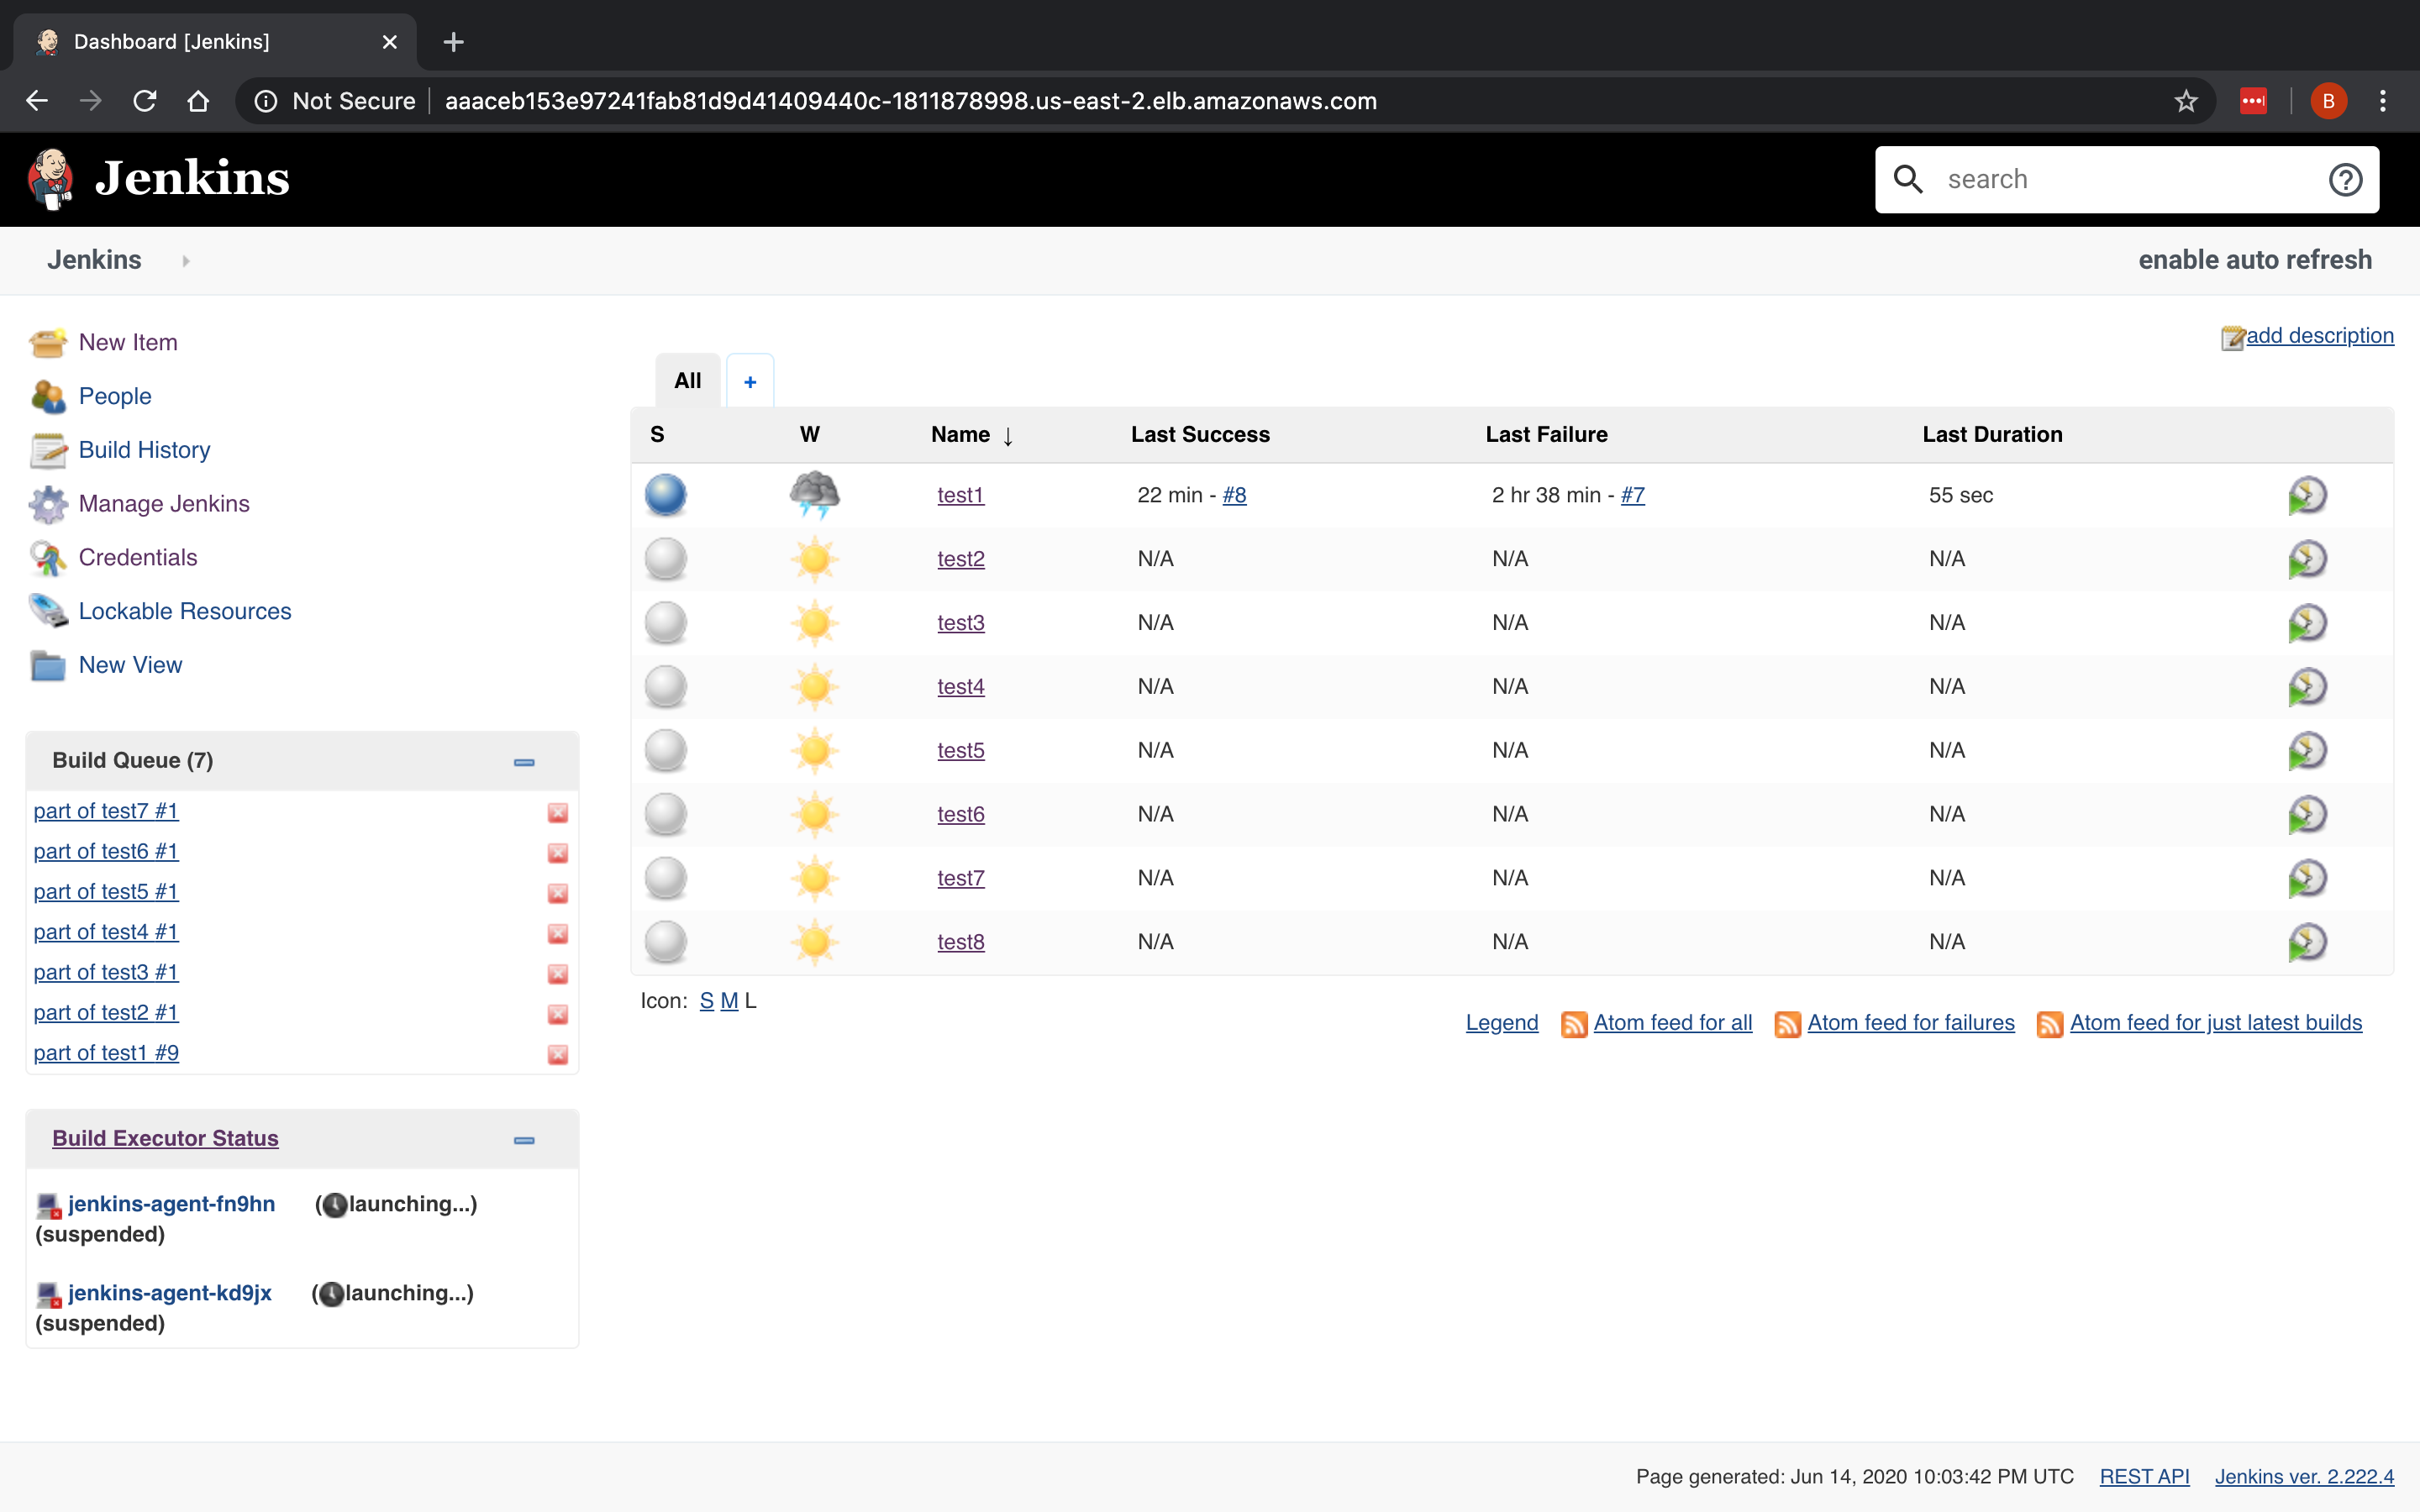
Task: Open the Legend link
Action: point(1502,1023)
